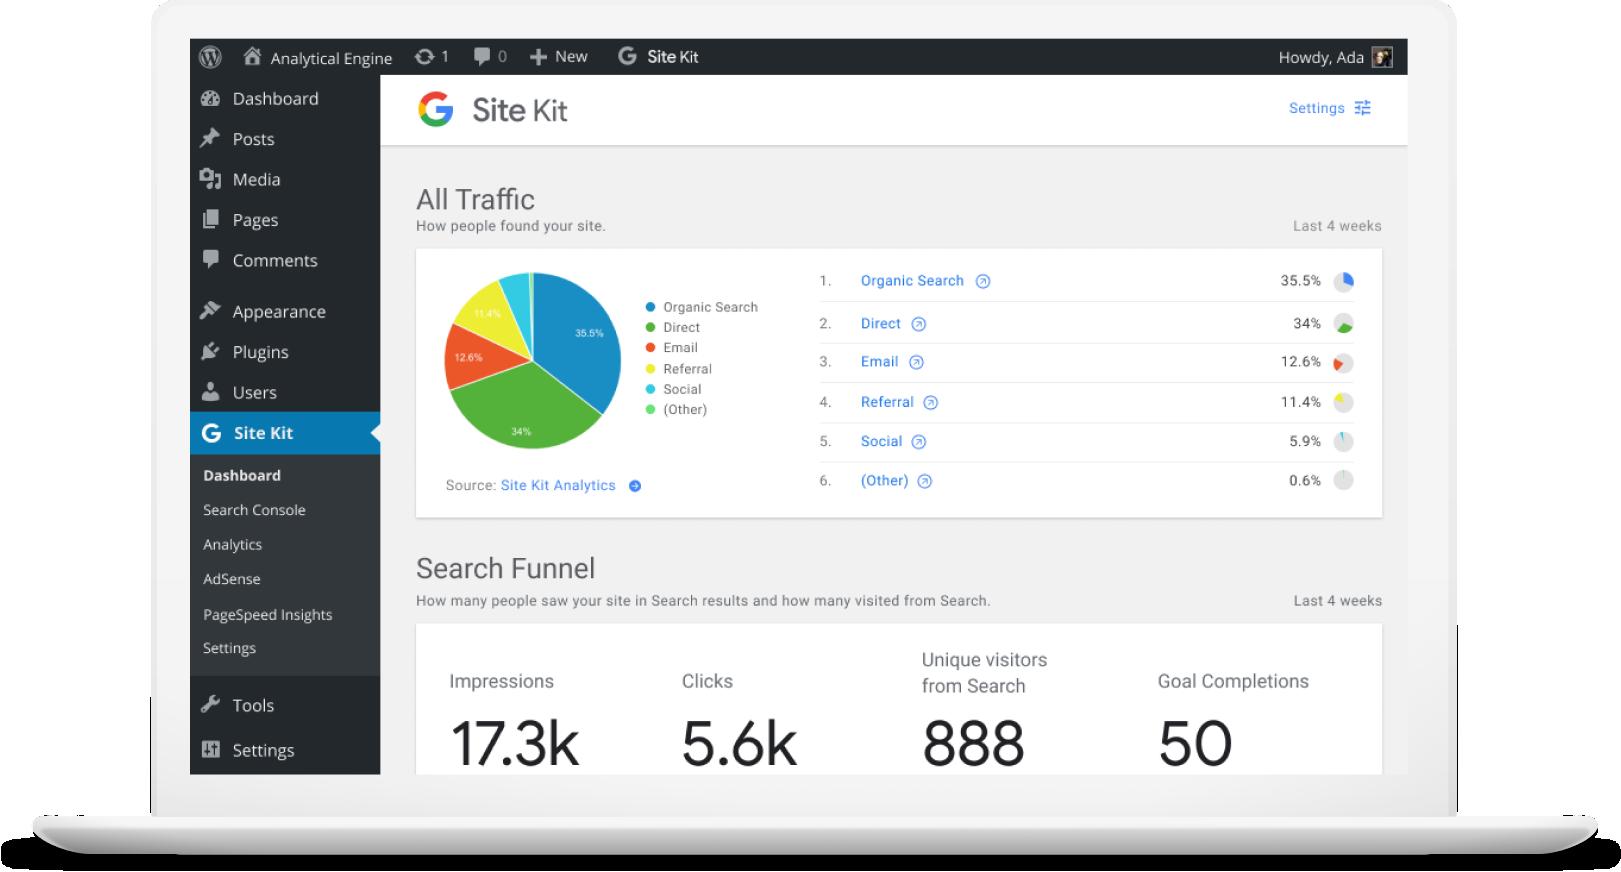This screenshot has height=872, width=1621.
Task: Open Site Kit Settings submenu item
Action: pyautogui.click(x=229, y=648)
